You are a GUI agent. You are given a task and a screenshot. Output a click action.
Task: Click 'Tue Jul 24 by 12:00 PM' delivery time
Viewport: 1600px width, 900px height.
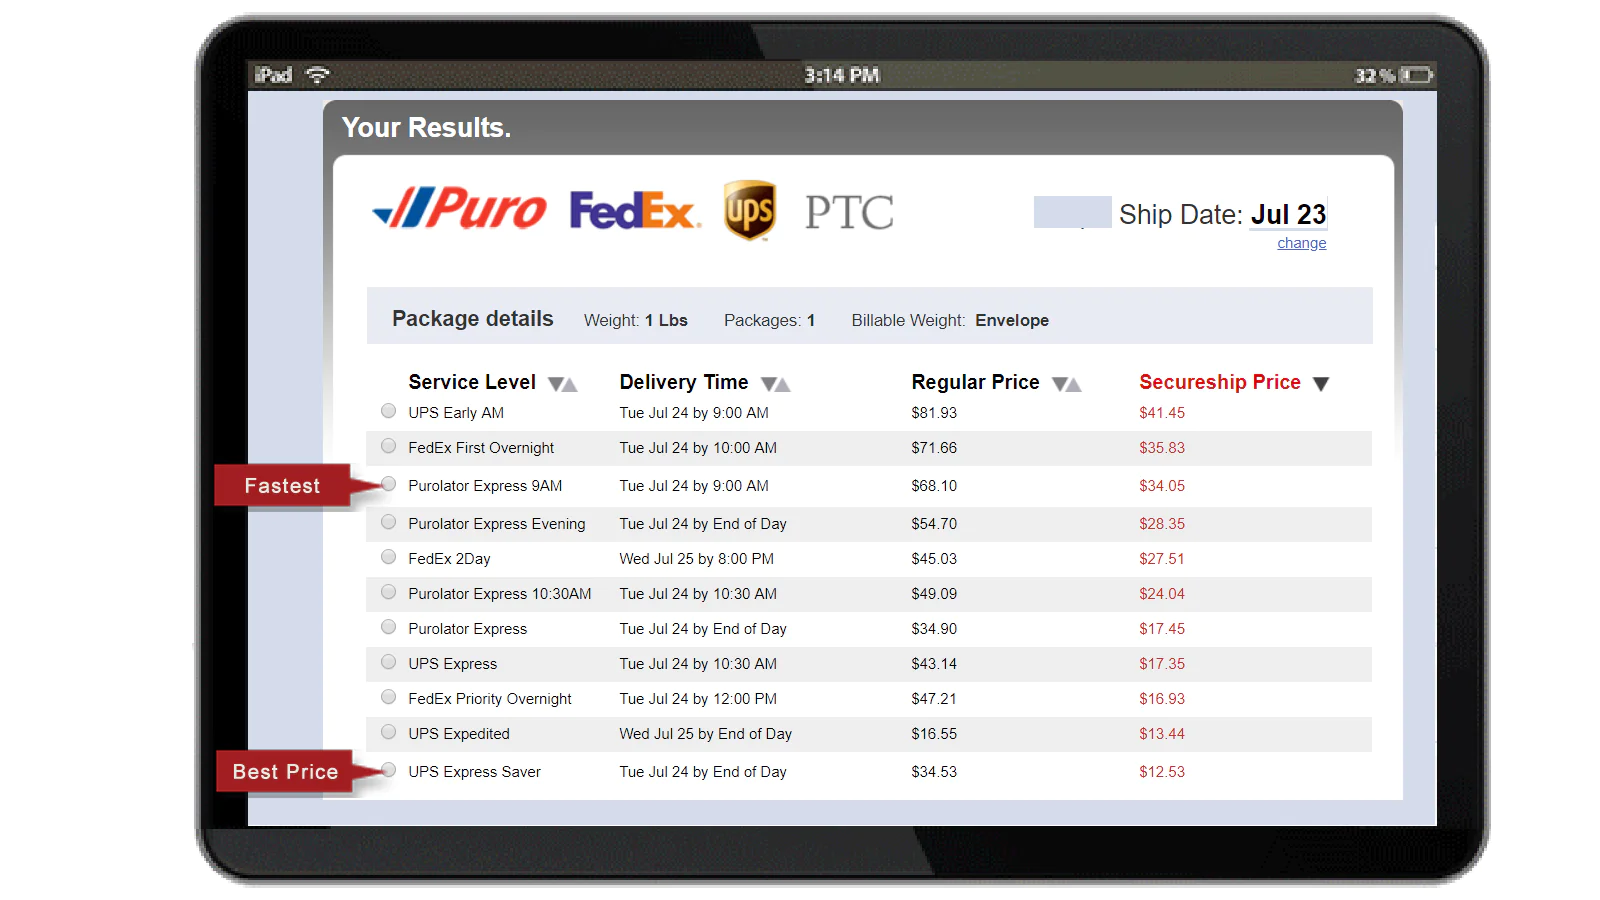(698, 699)
